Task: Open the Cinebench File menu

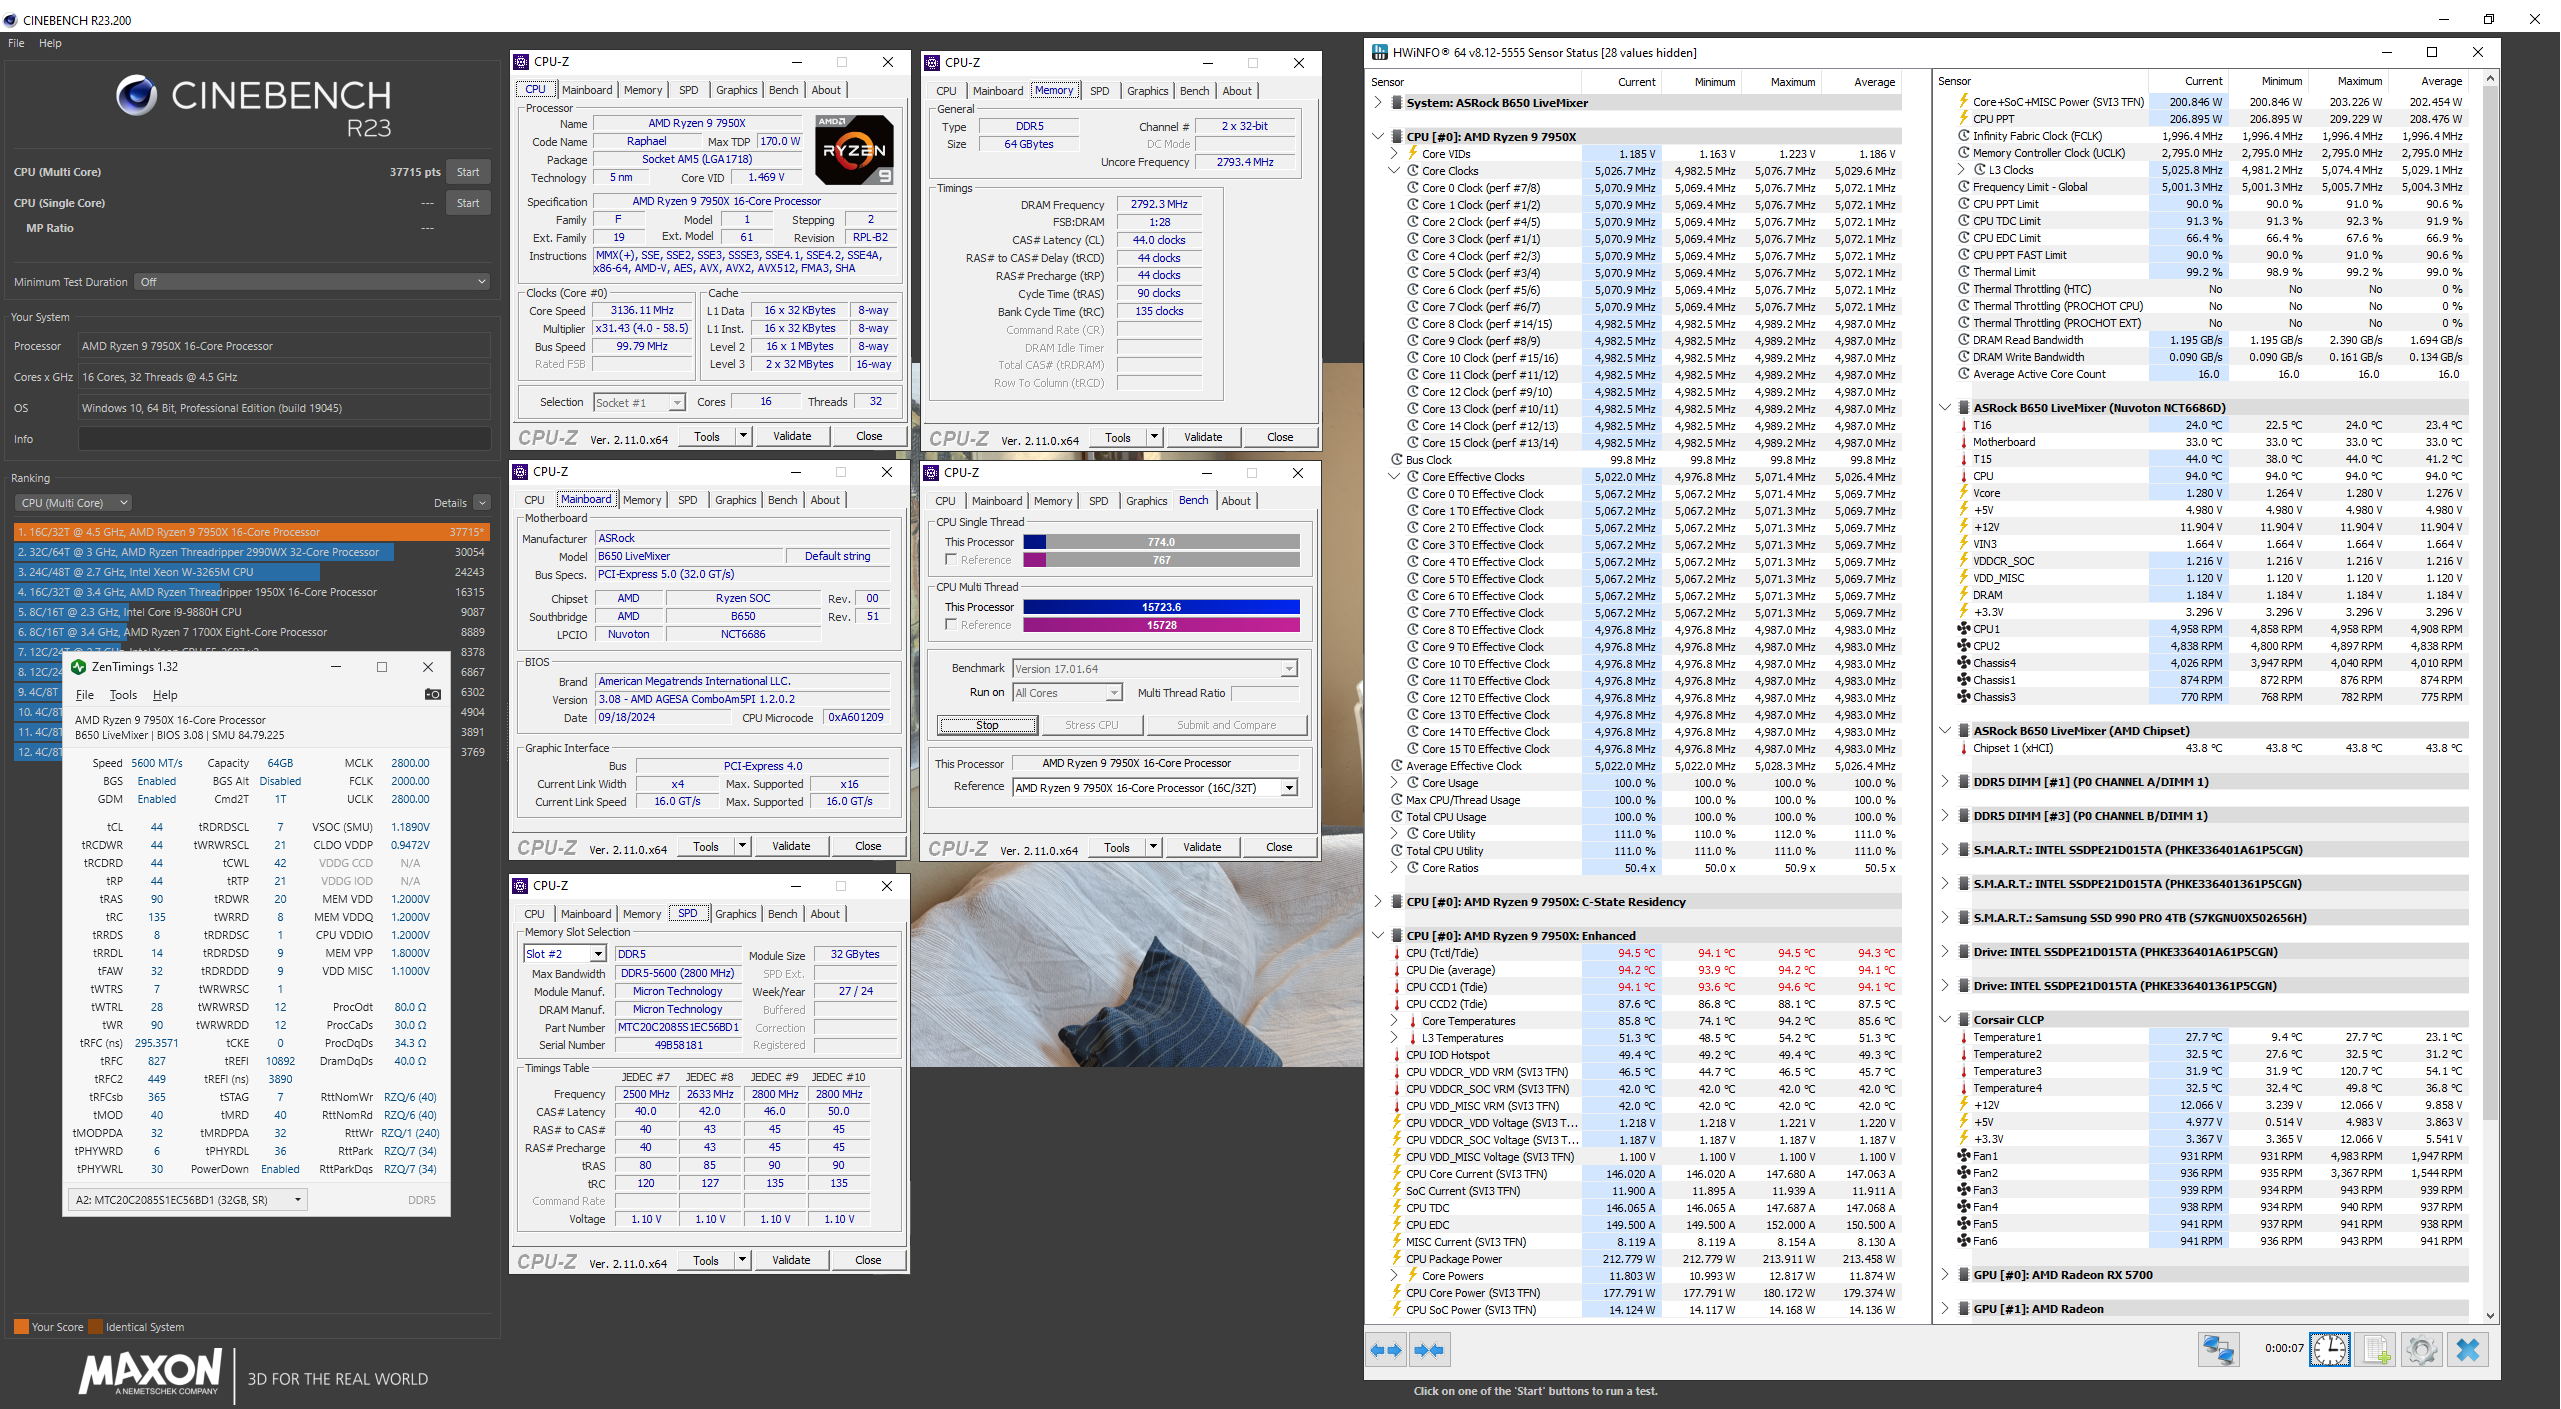Action: [17, 43]
